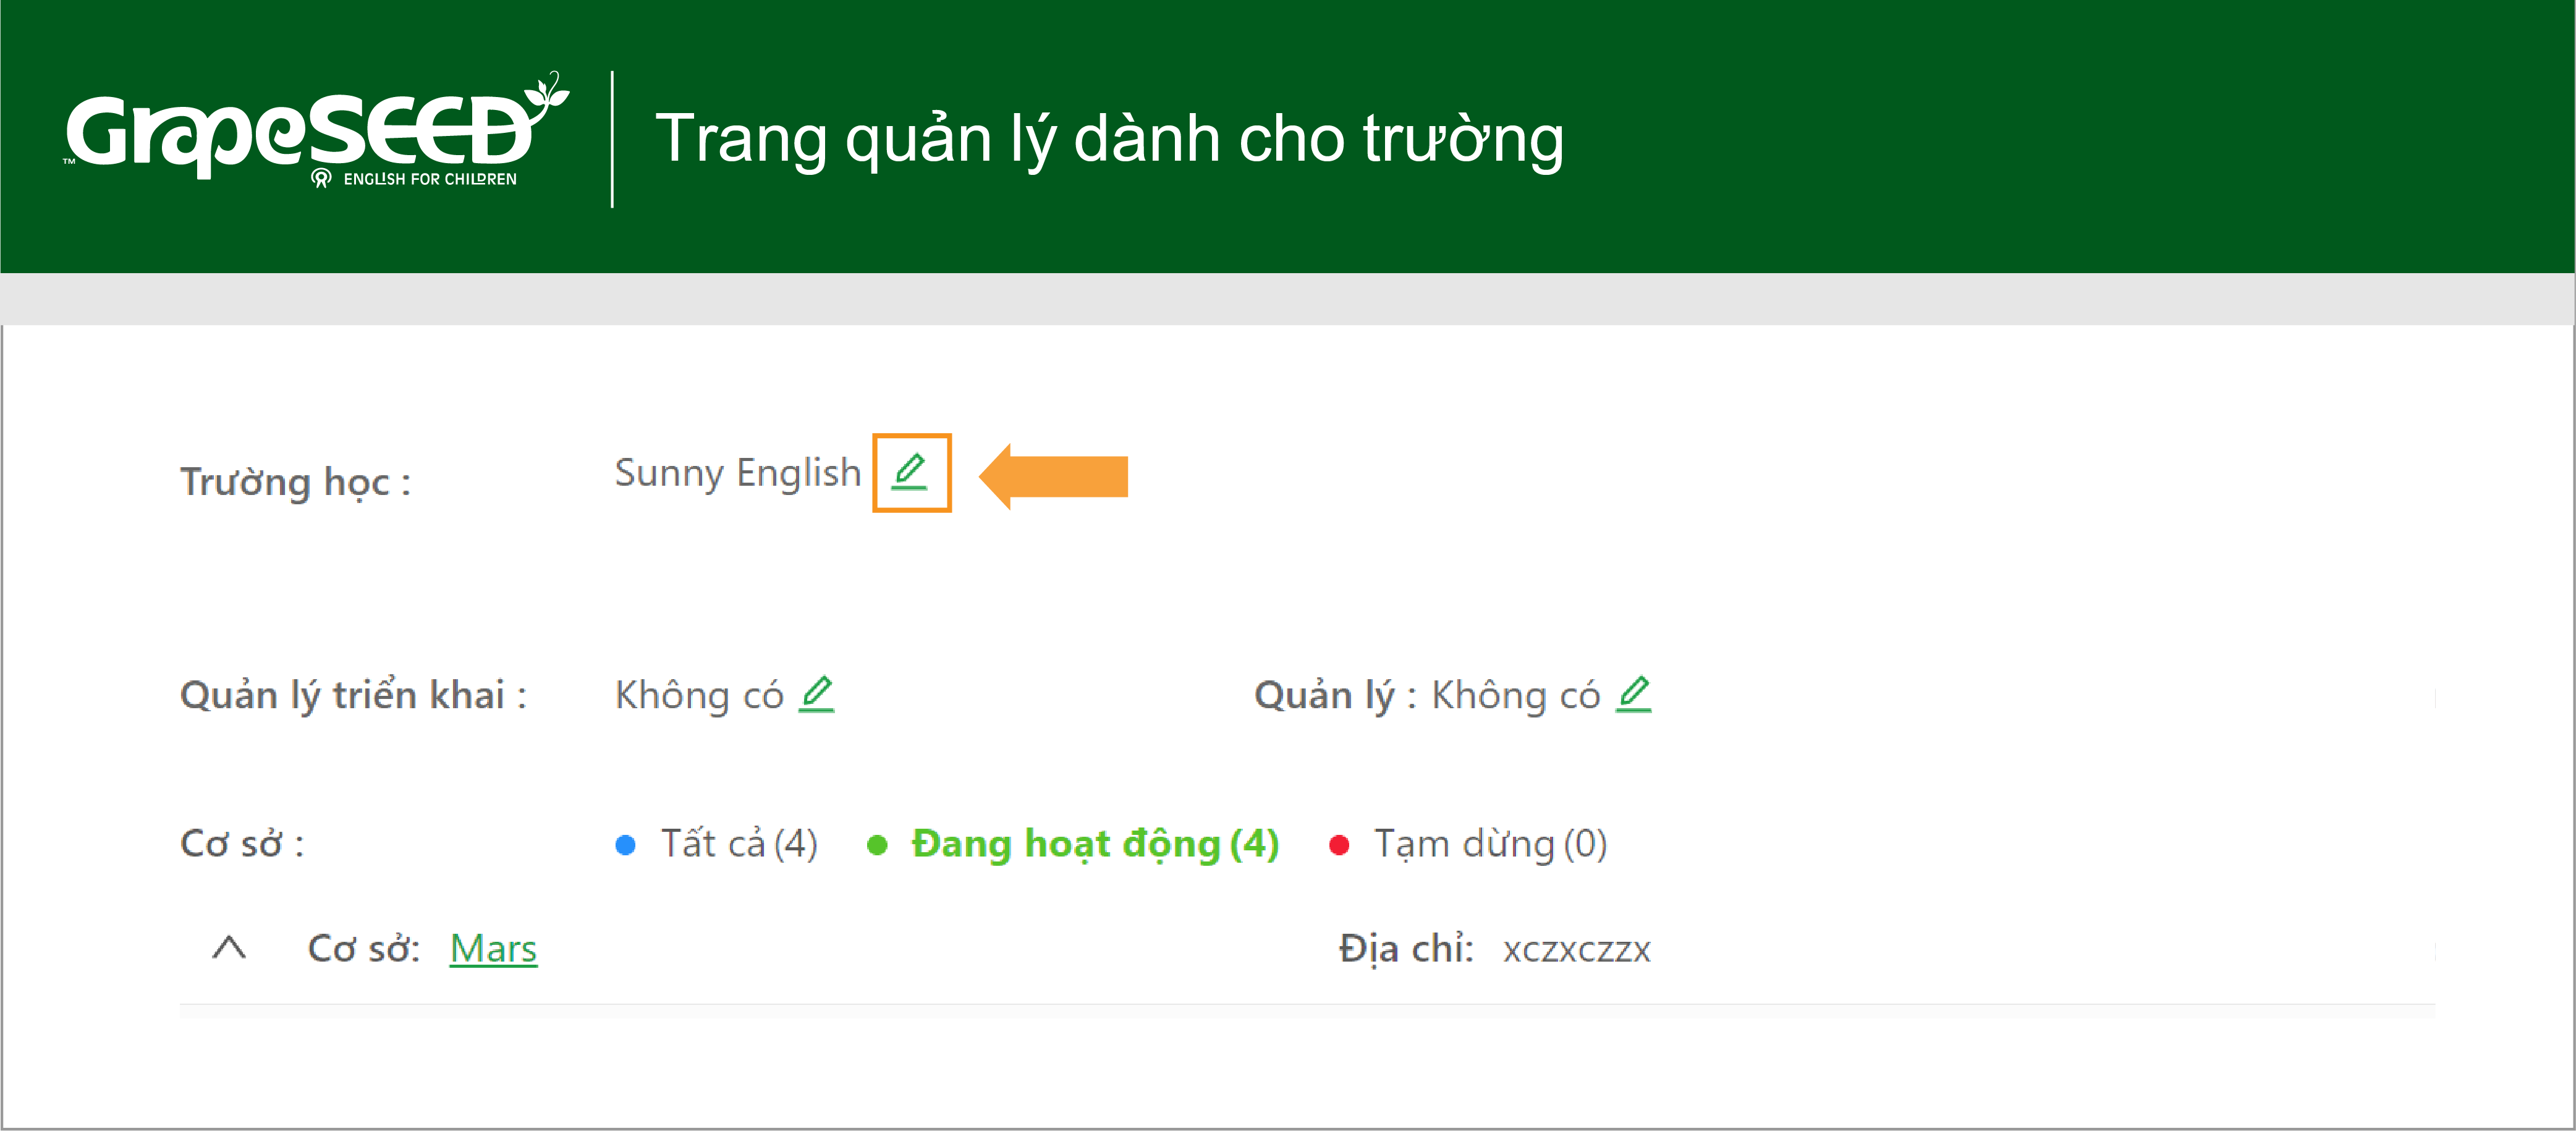Viewport: 2576px width, 1134px height.
Task: Filter campuses by Tất cả (4)
Action: click(x=717, y=844)
